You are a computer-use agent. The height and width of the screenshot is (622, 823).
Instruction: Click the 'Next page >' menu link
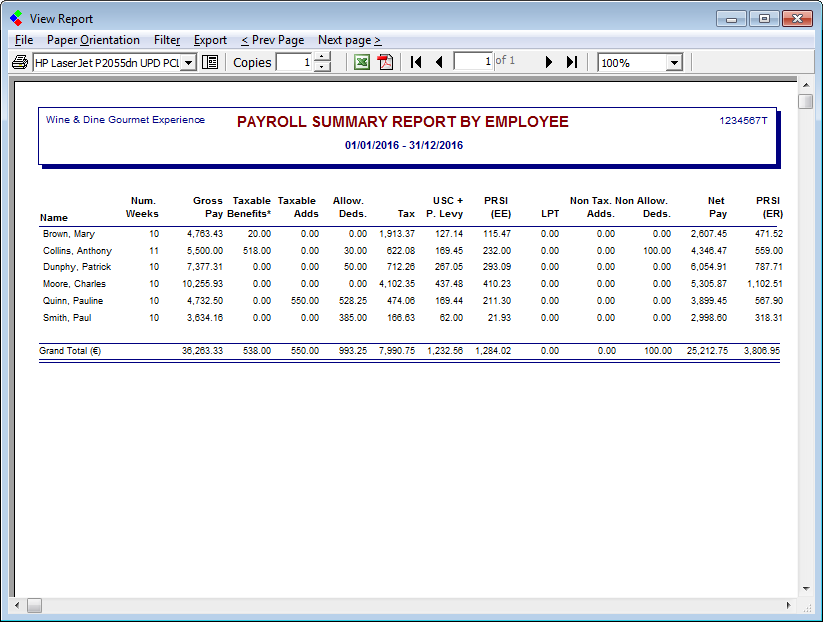tap(349, 40)
